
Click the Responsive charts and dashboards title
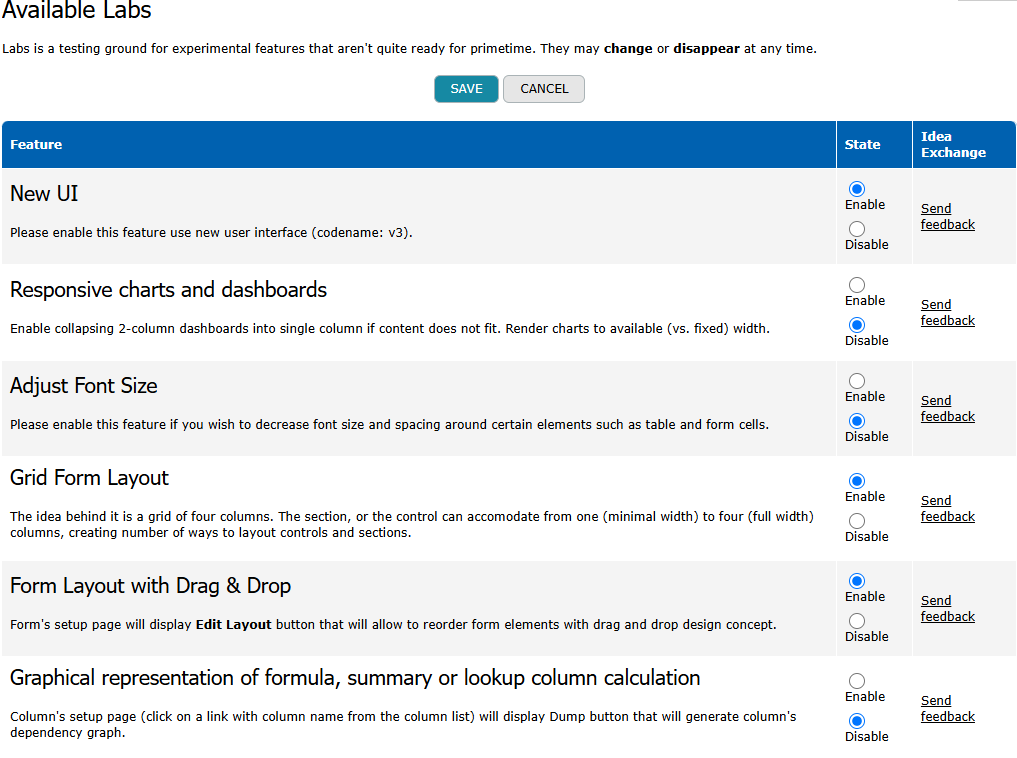click(x=169, y=289)
